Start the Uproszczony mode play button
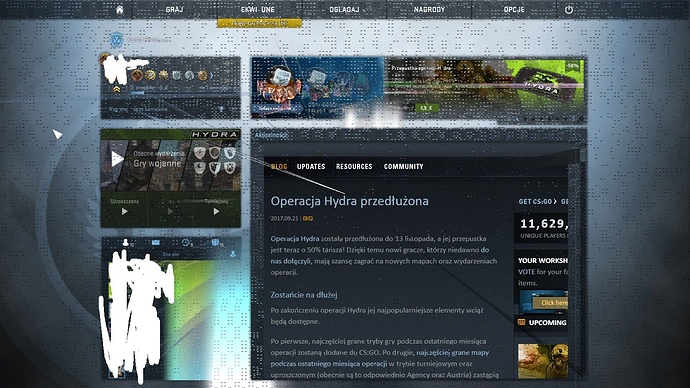Viewport: 690px width, 388px height. pyautogui.click(x=125, y=212)
